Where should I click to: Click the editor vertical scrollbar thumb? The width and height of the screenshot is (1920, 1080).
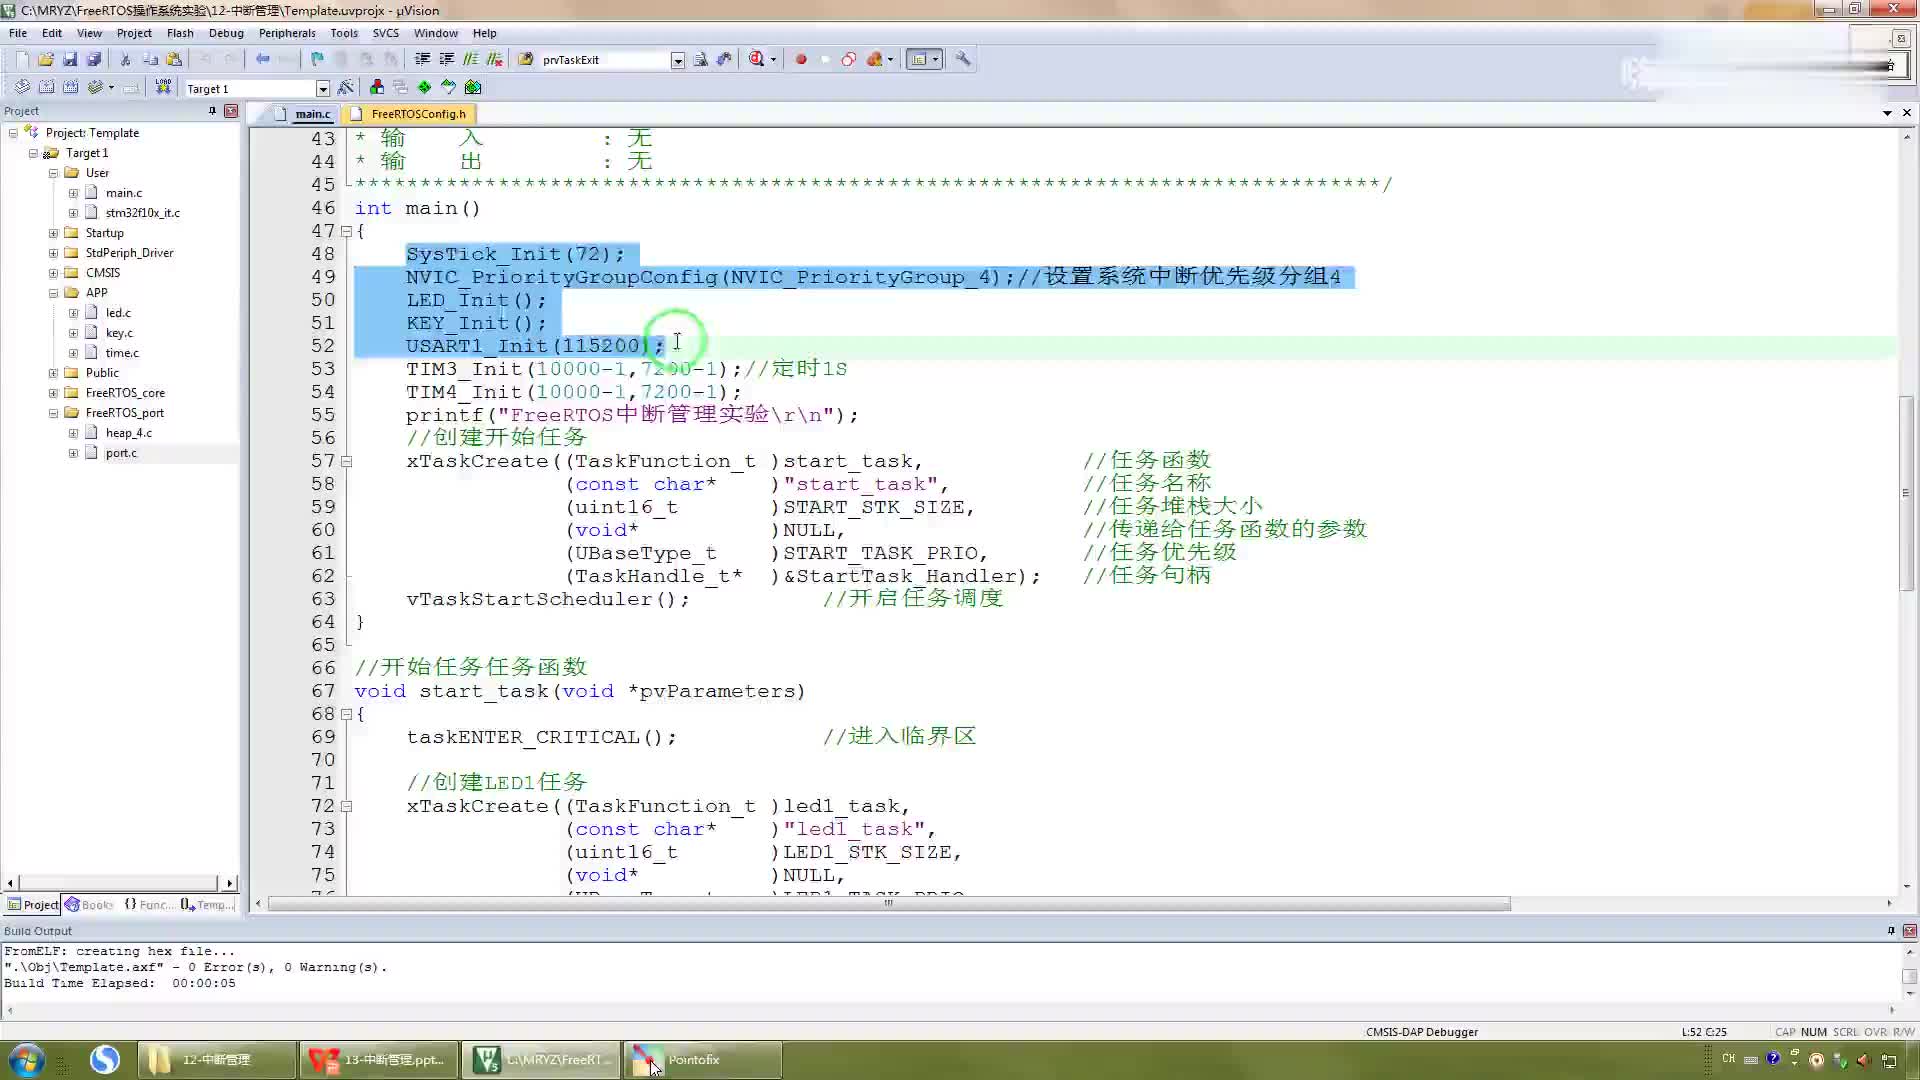click(x=1906, y=493)
